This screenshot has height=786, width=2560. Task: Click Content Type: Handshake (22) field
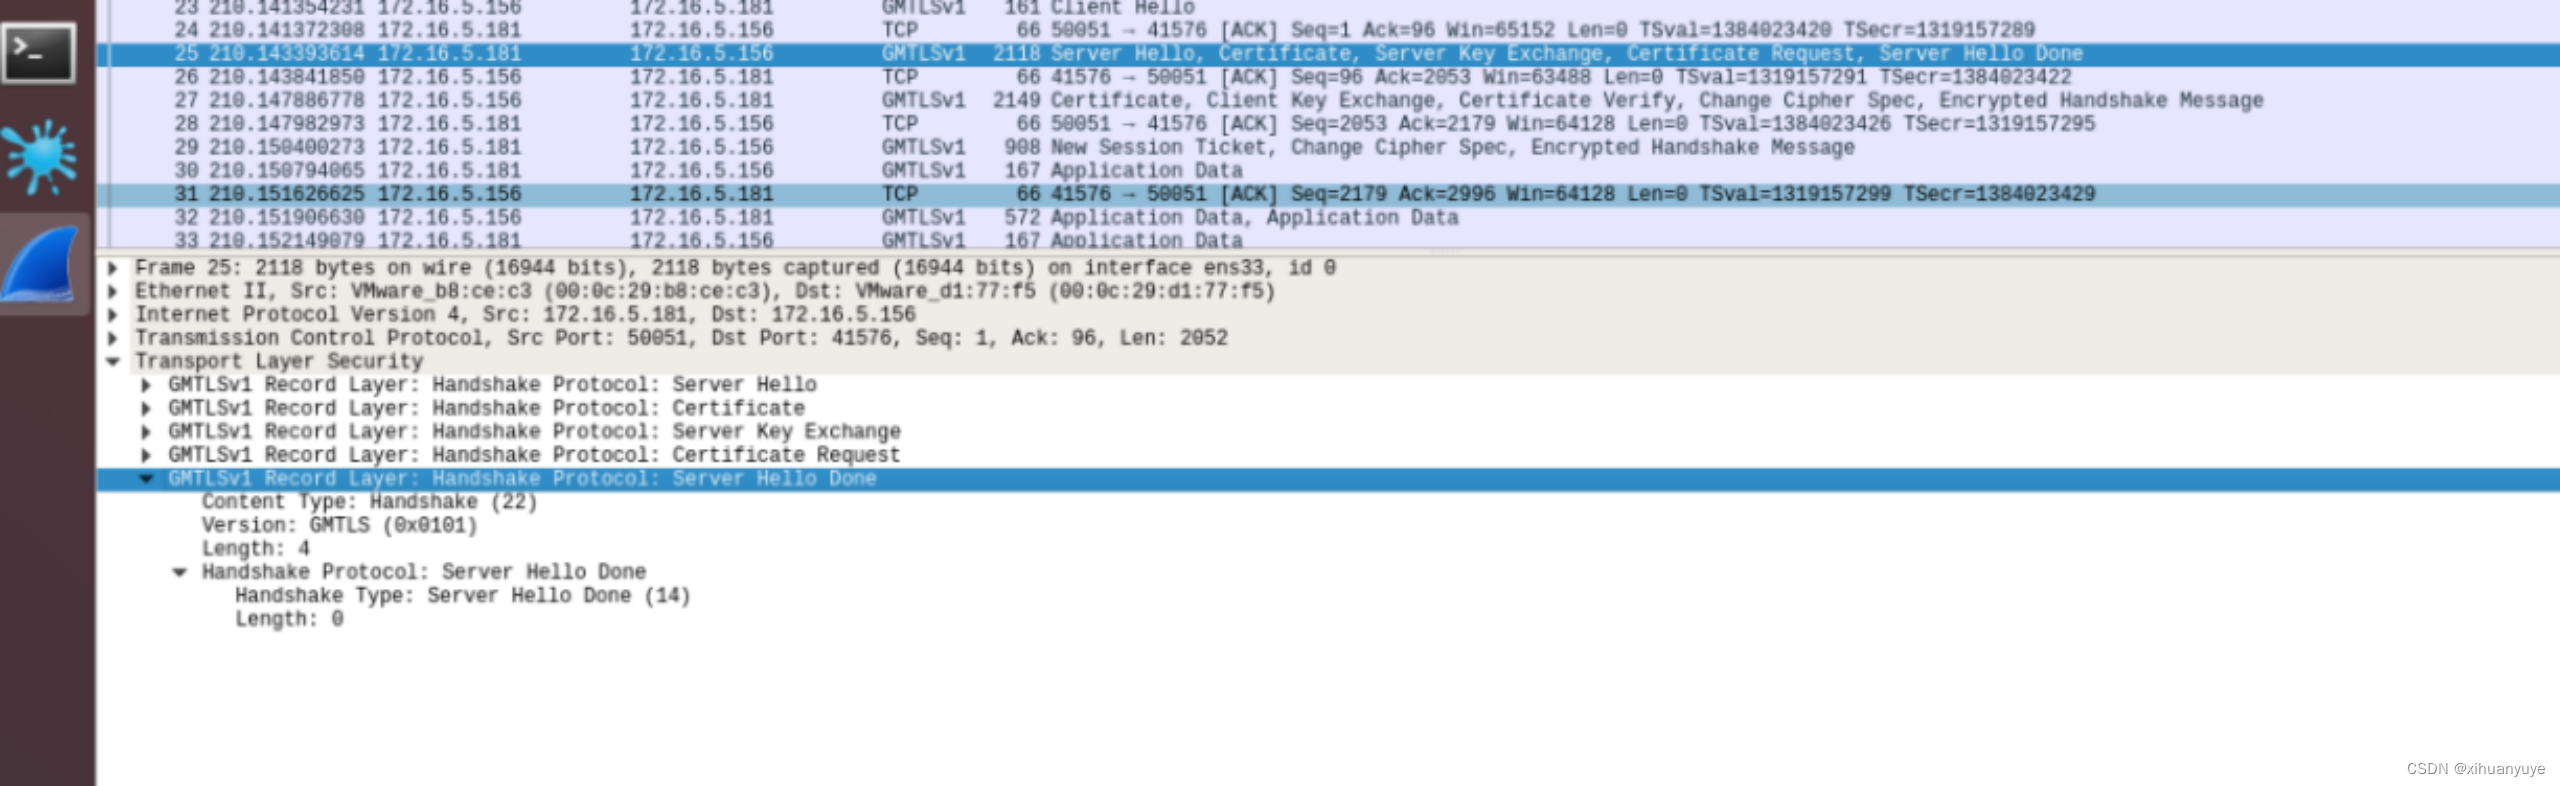[369, 502]
